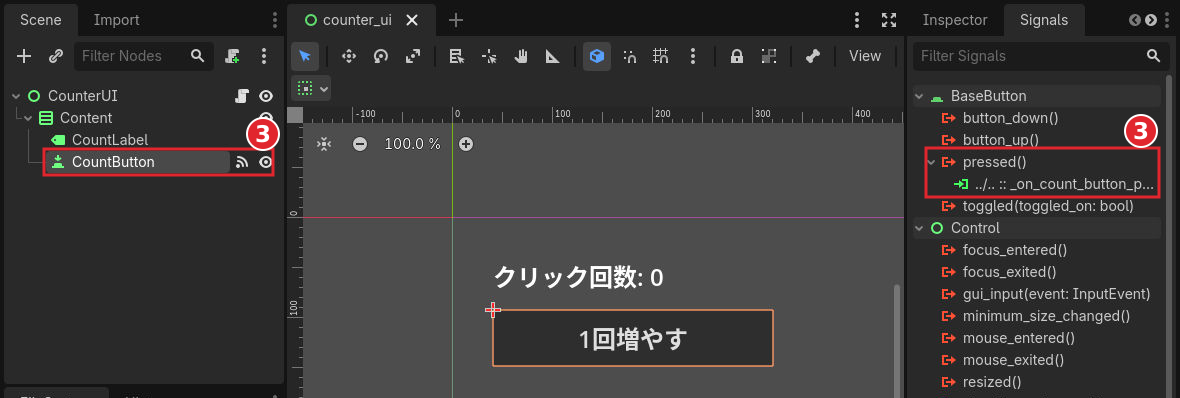Click the magnifier in Filter Signals

coord(1153,56)
